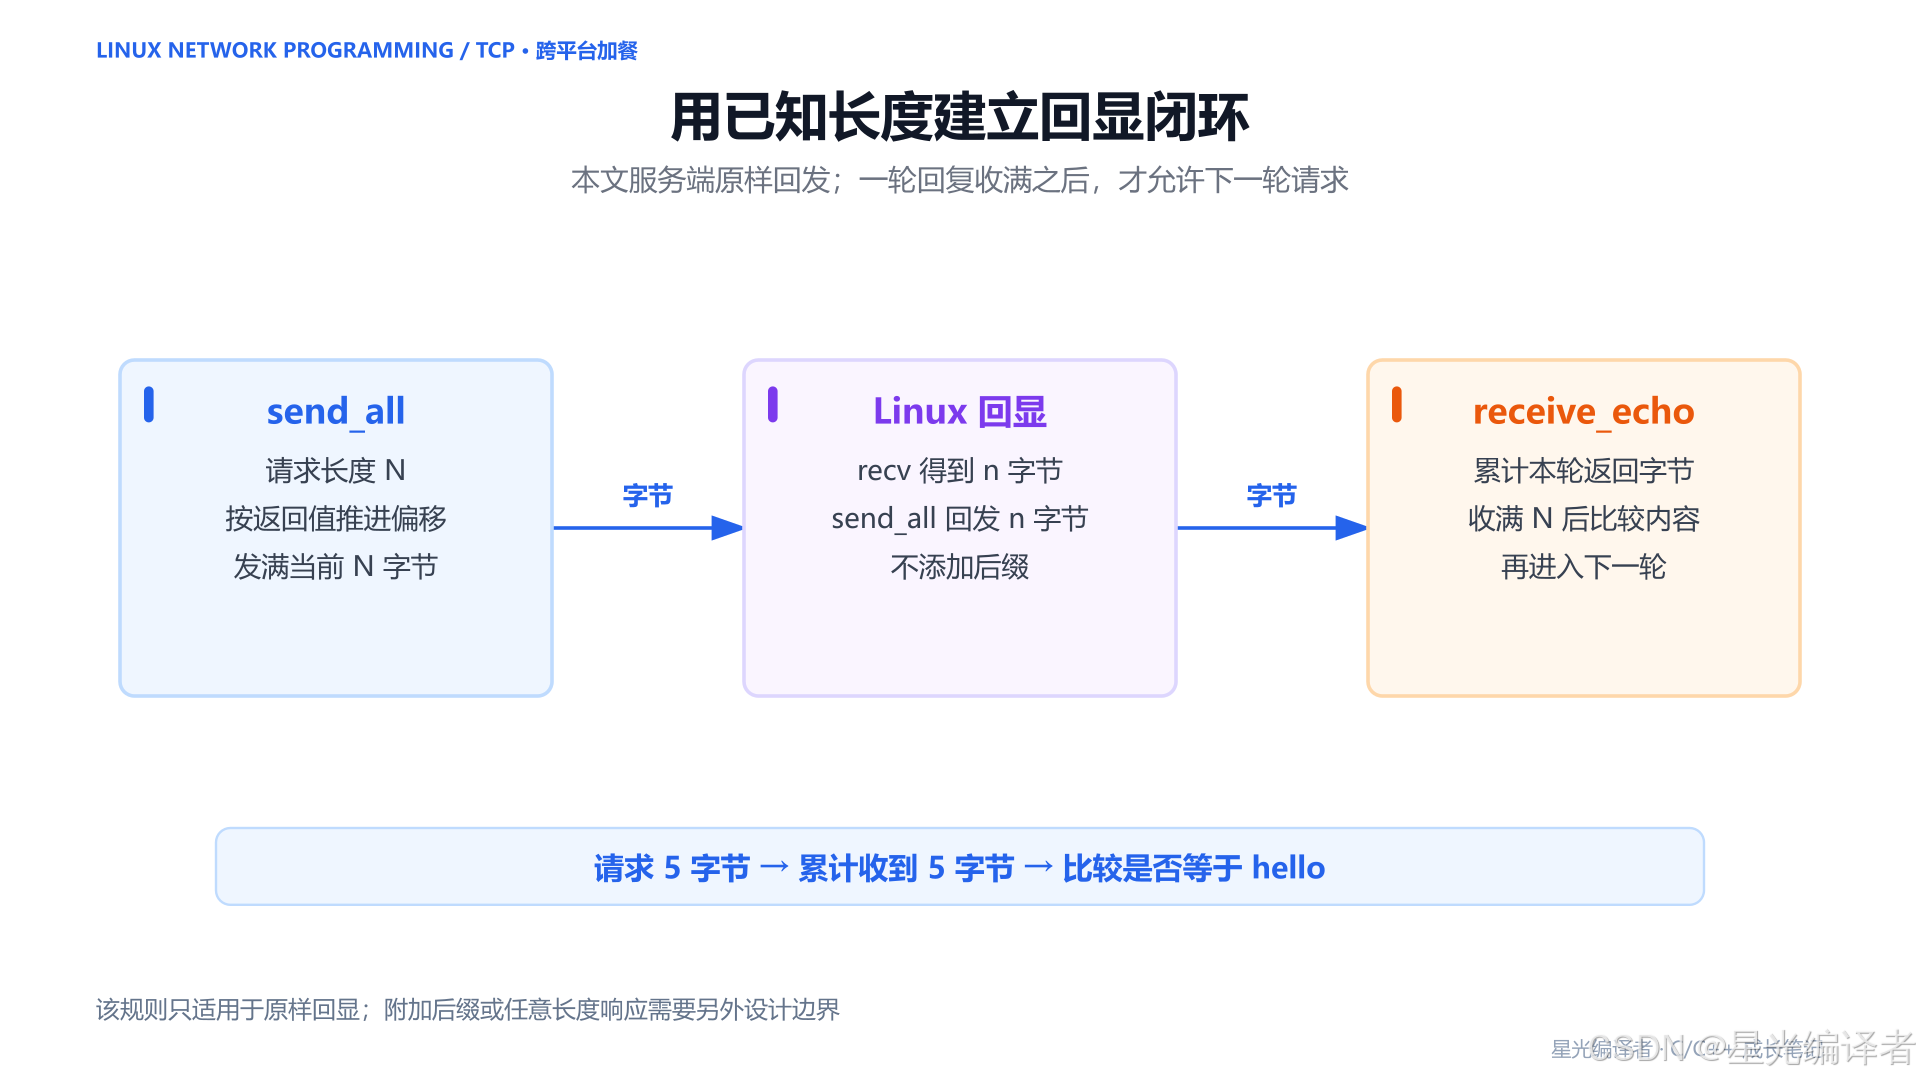The width and height of the screenshot is (1920, 1080).
Task: Click the line 再进入下一轮
Action: tap(1583, 566)
